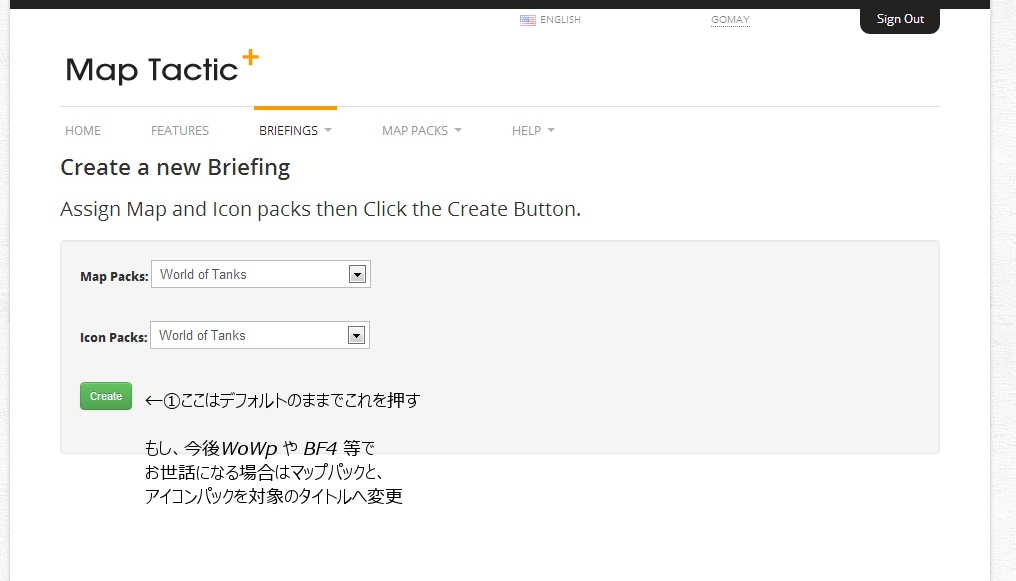Click the Sign Out button

coord(900,19)
